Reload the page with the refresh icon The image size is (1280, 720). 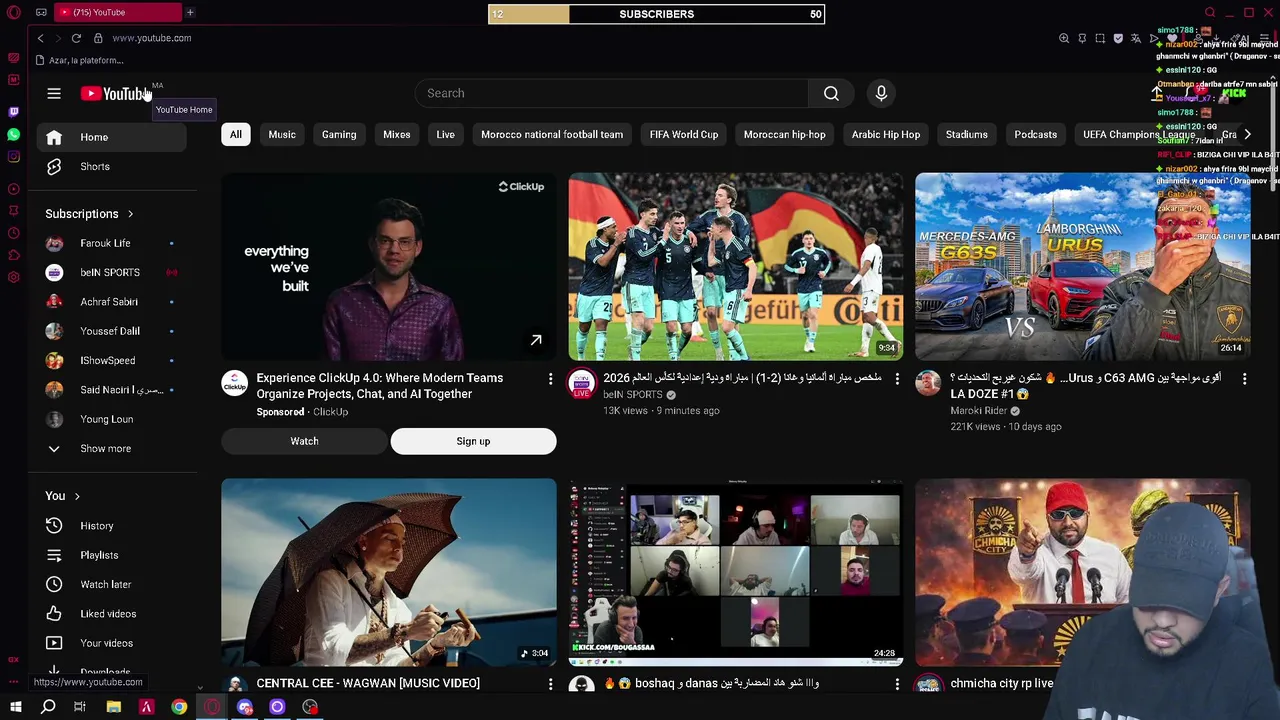pyautogui.click(x=76, y=38)
